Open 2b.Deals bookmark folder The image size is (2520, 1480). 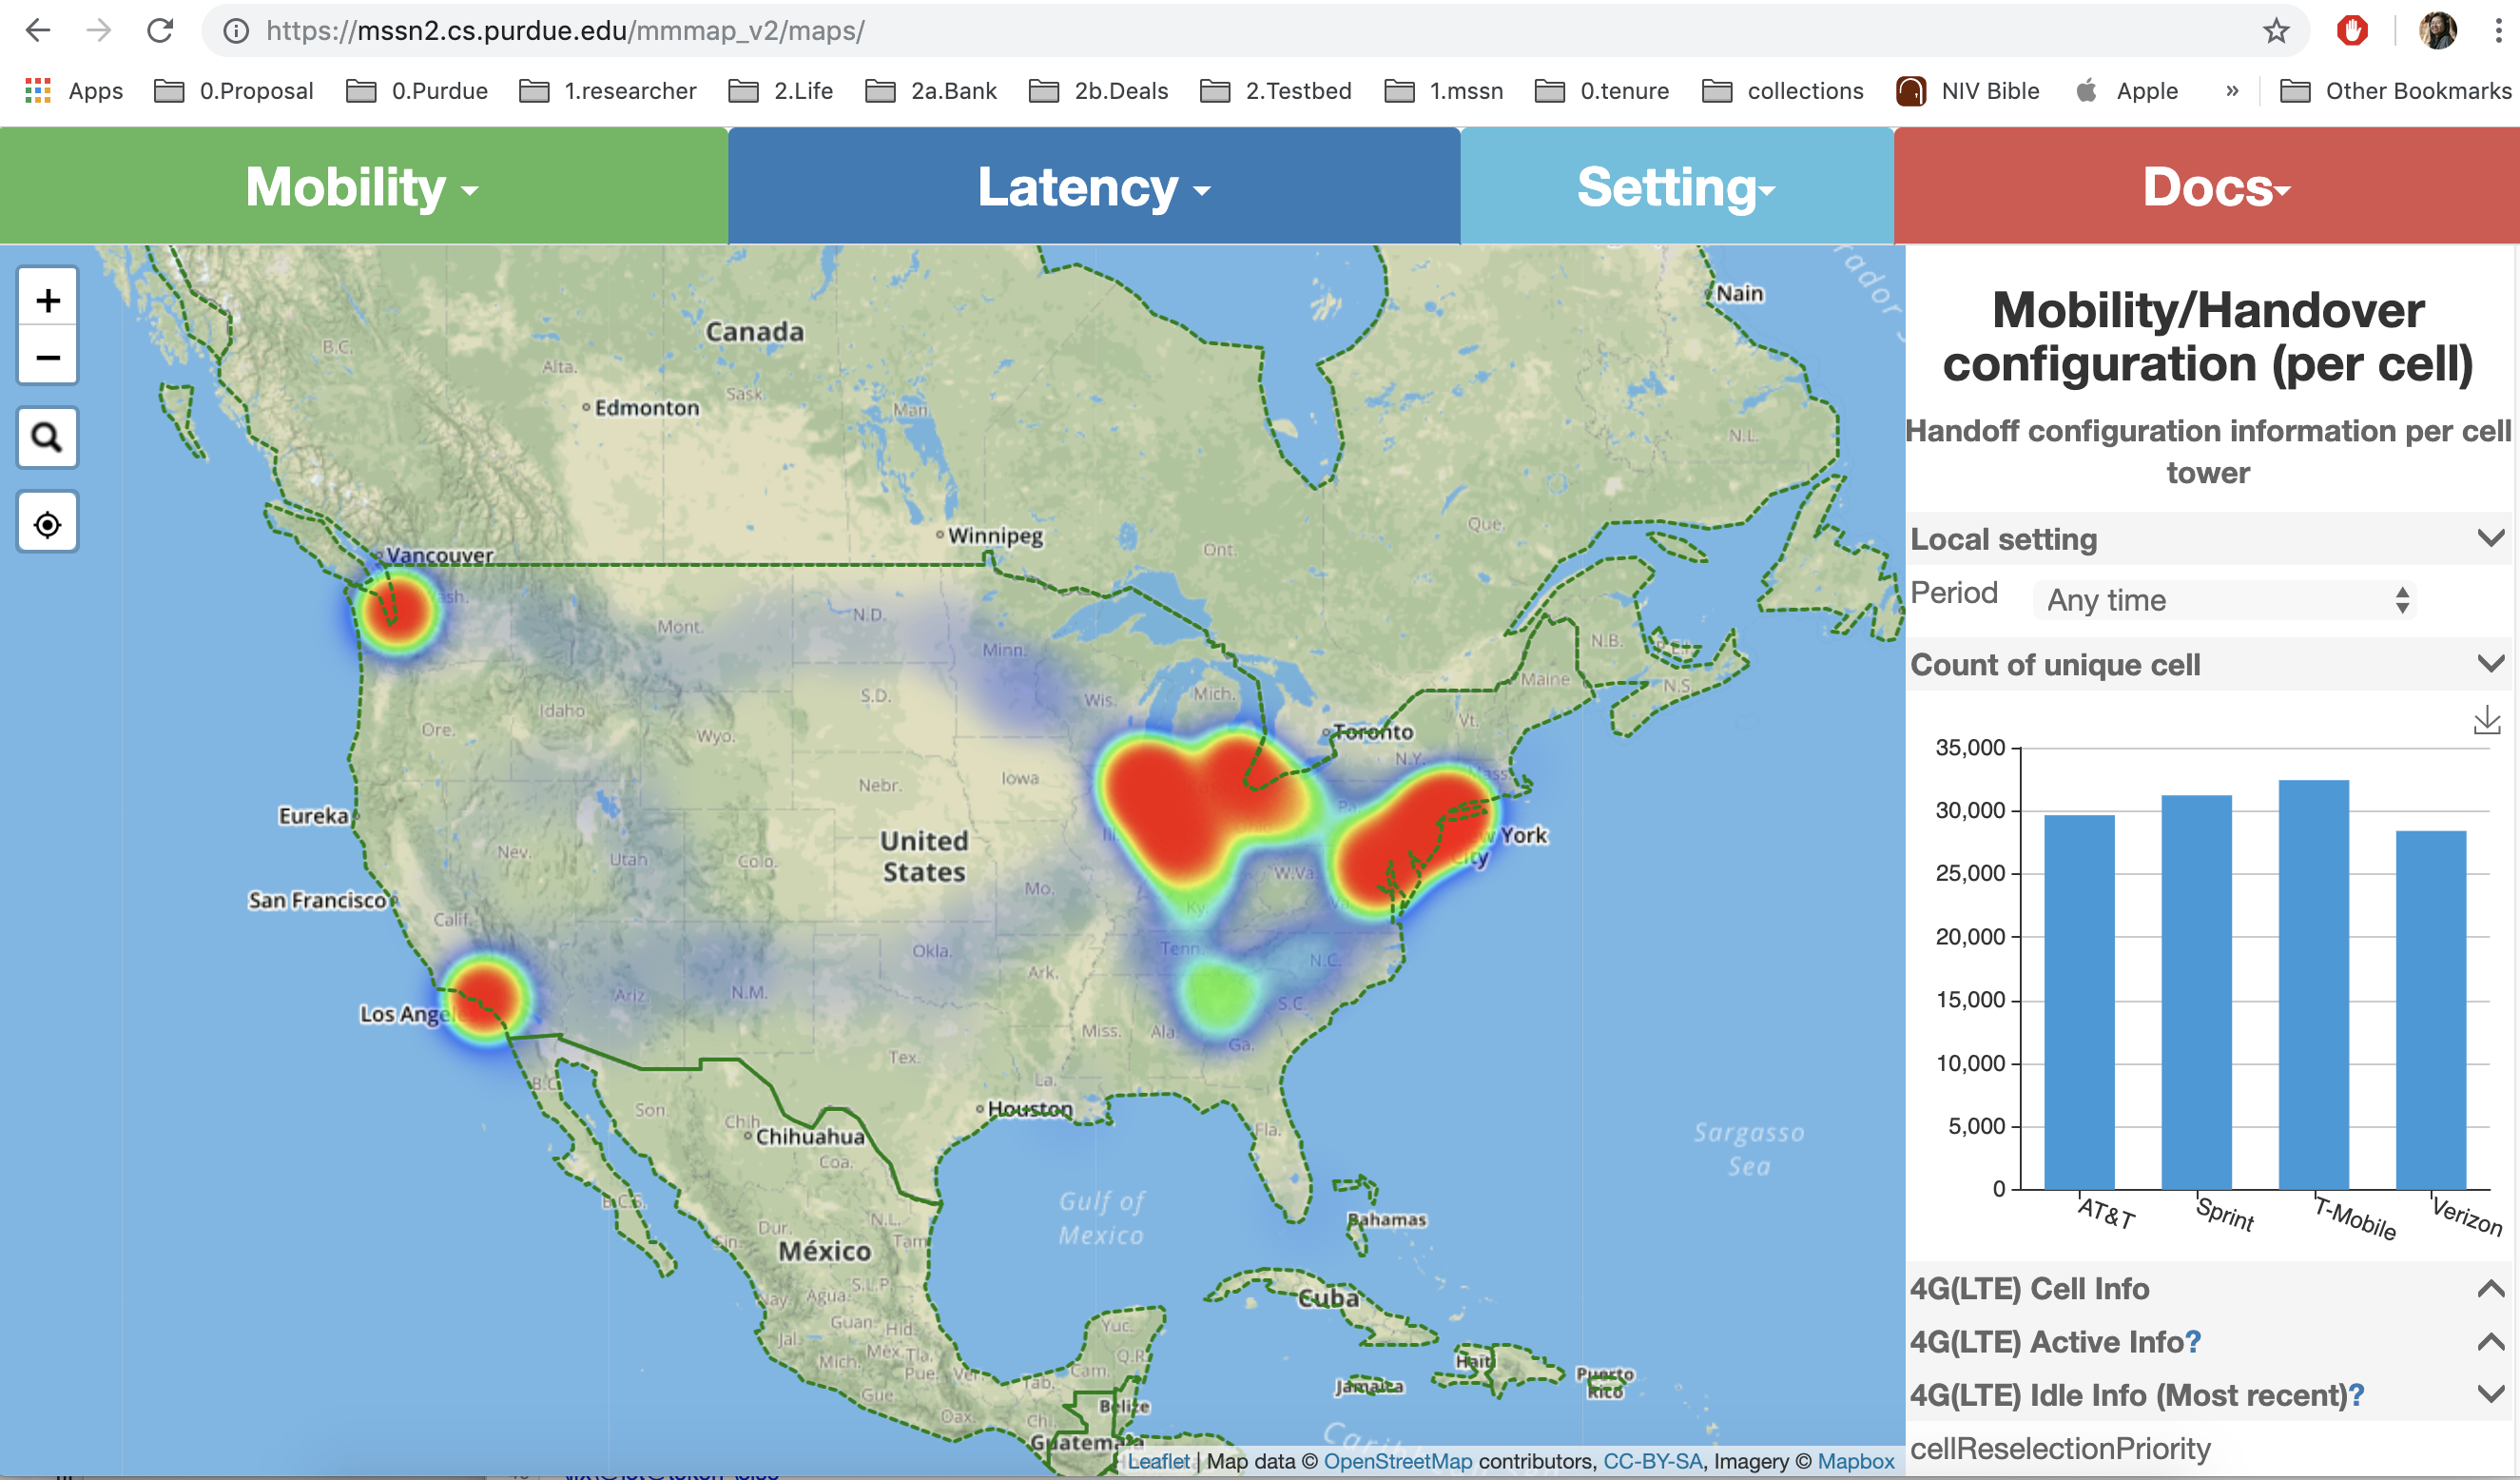(x=1098, y=91)
